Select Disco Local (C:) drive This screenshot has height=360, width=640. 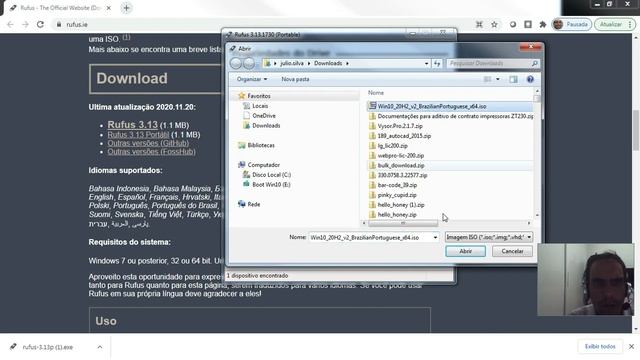click(271, 174)
